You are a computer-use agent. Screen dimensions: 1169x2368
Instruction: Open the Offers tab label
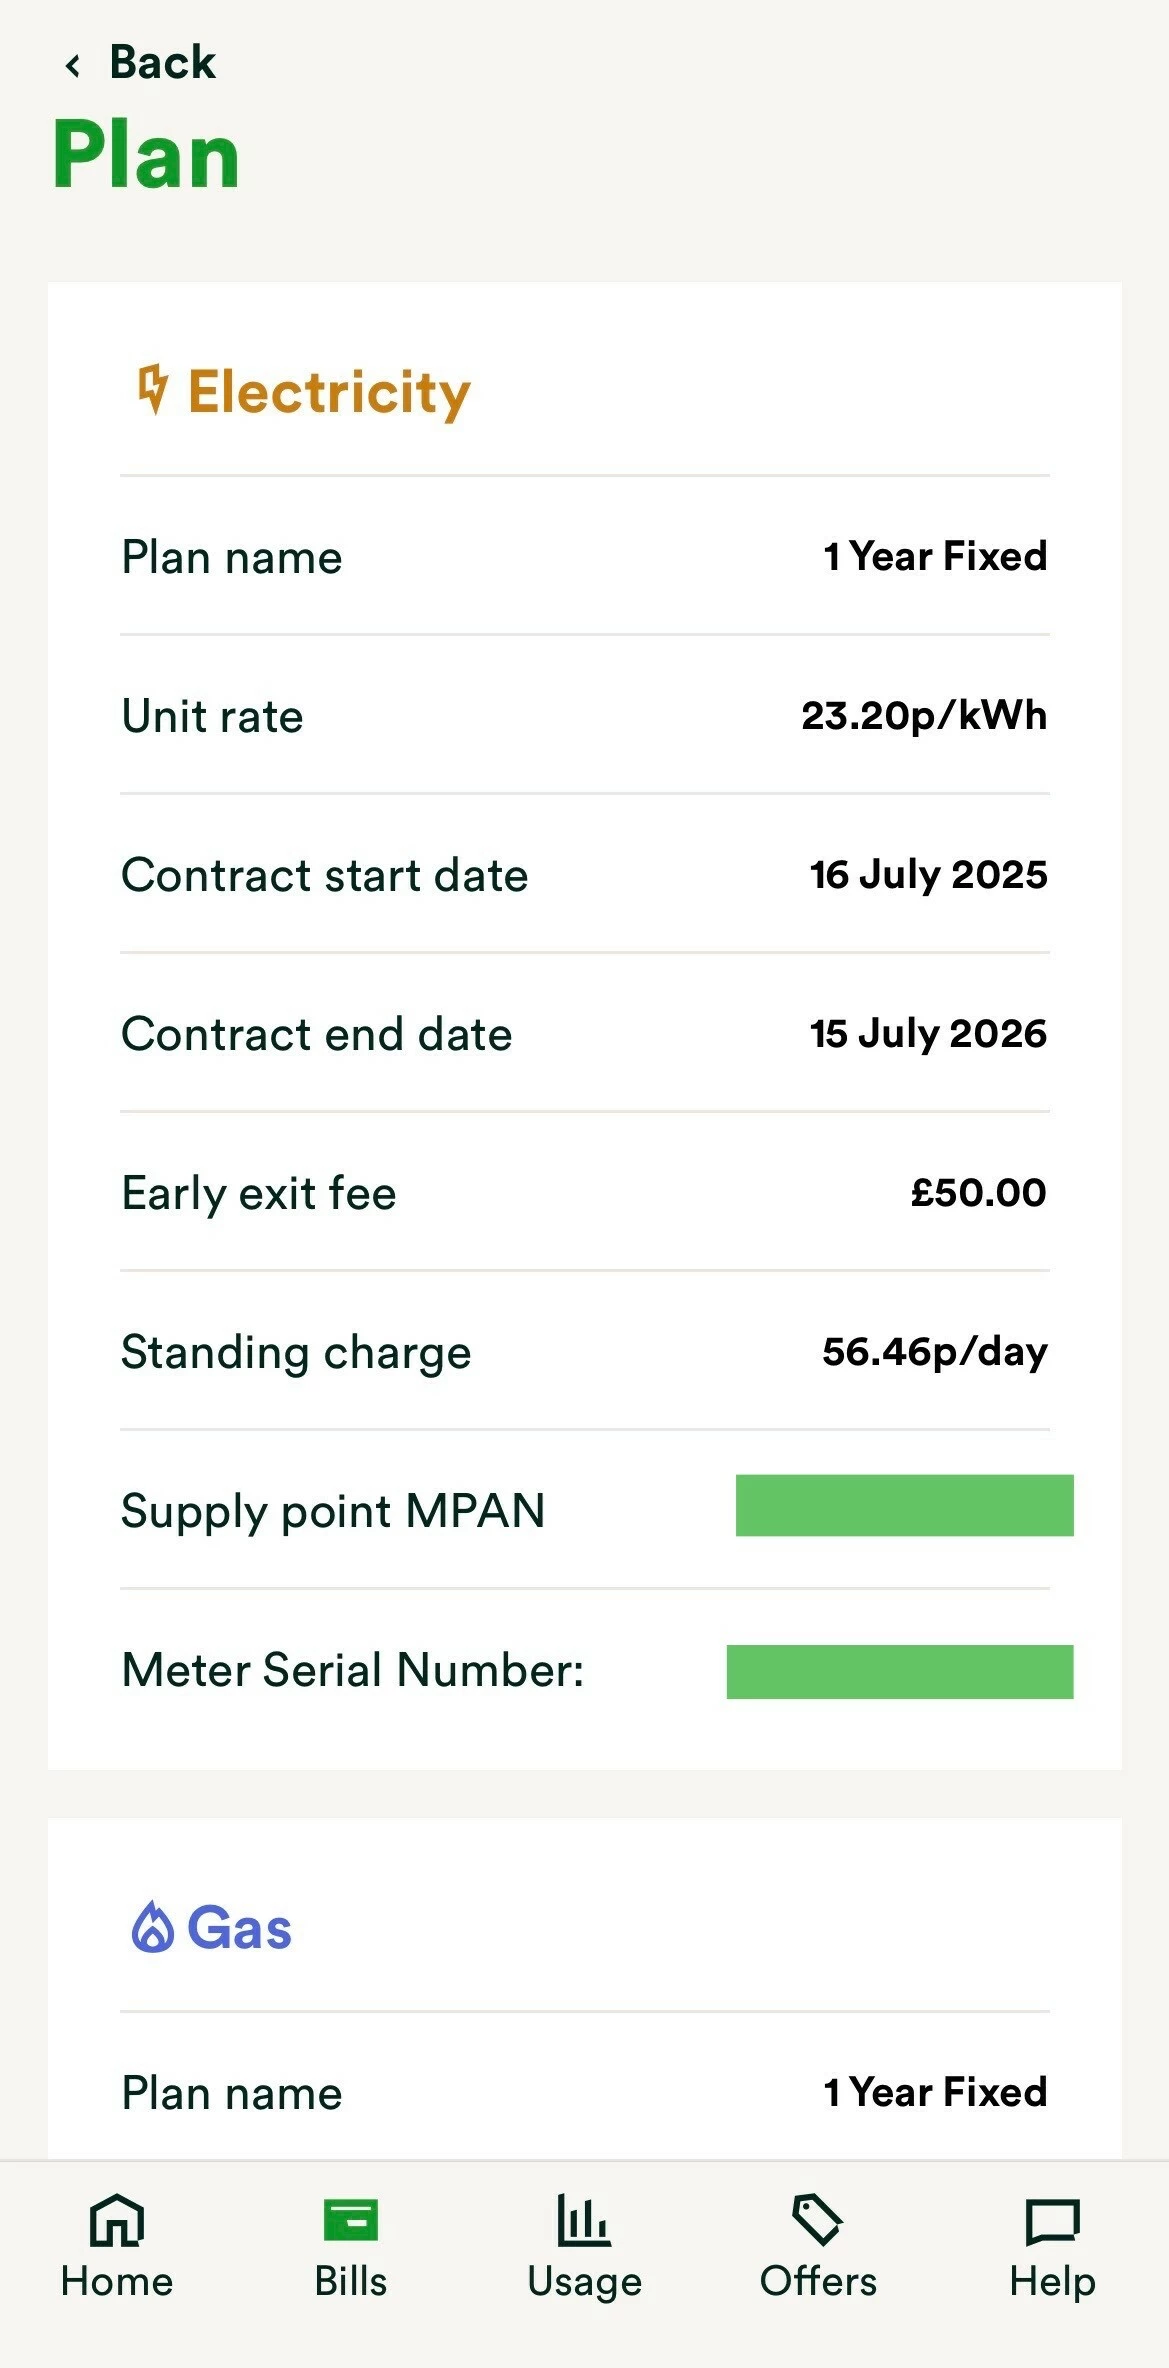coord(817,2282)
